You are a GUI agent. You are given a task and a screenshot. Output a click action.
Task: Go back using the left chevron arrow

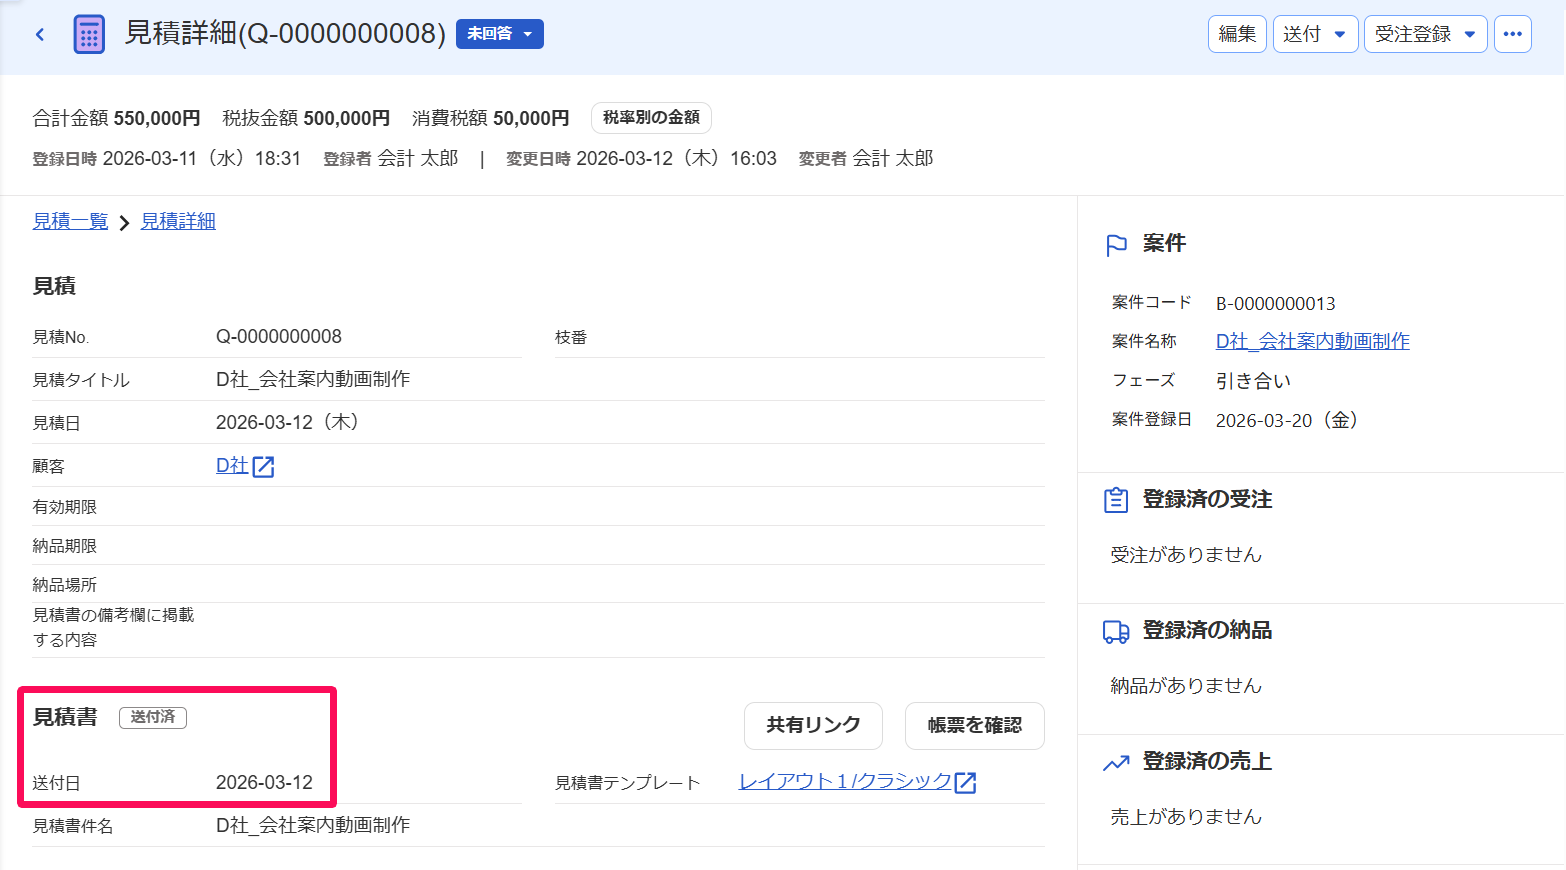(x=40, y=34)
